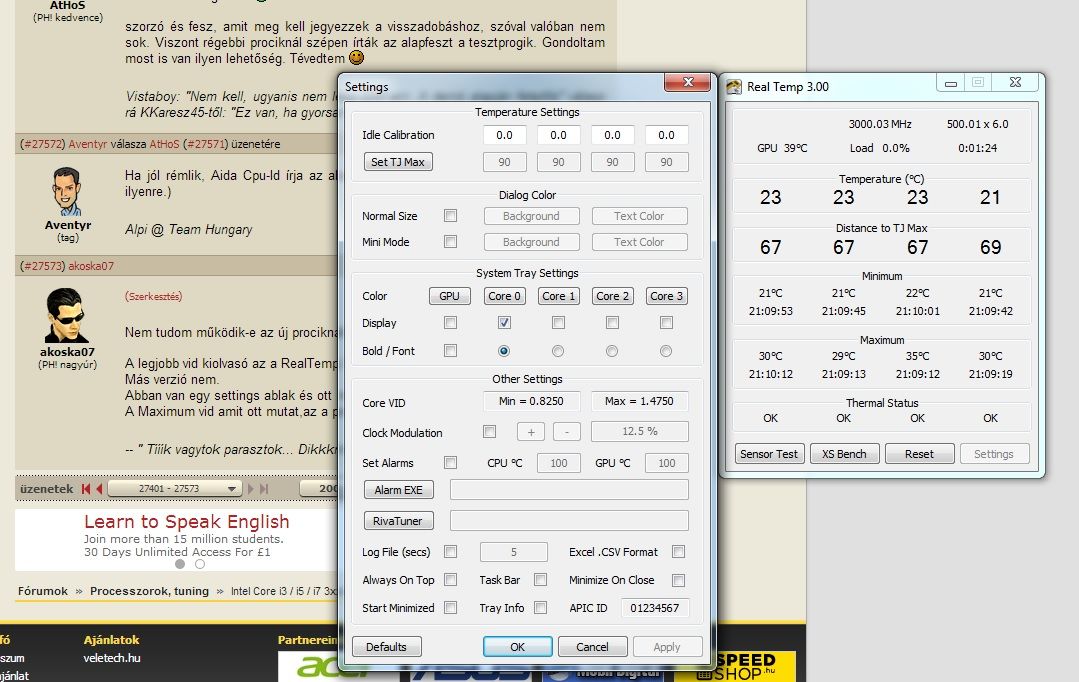Toggle Tray Info checkbox
This screenshot has width=1079, height=682.
tap(540, 608)
